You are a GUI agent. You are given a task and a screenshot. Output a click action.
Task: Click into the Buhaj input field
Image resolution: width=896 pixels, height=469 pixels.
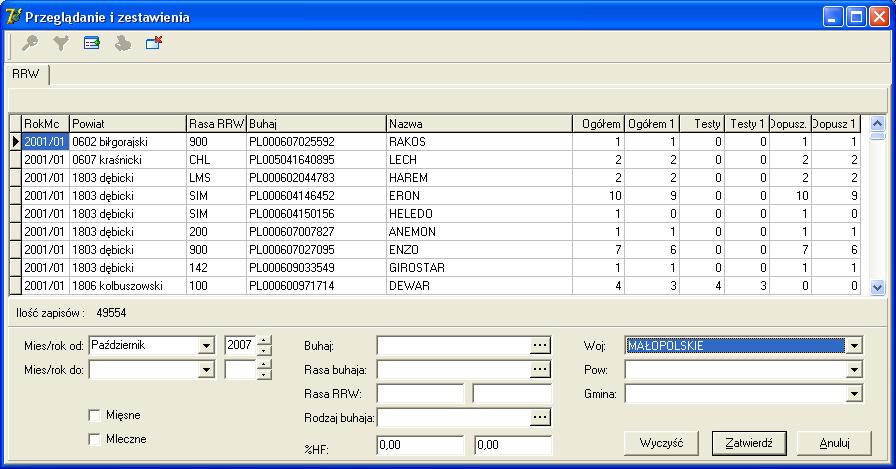[x=453, y=345]
